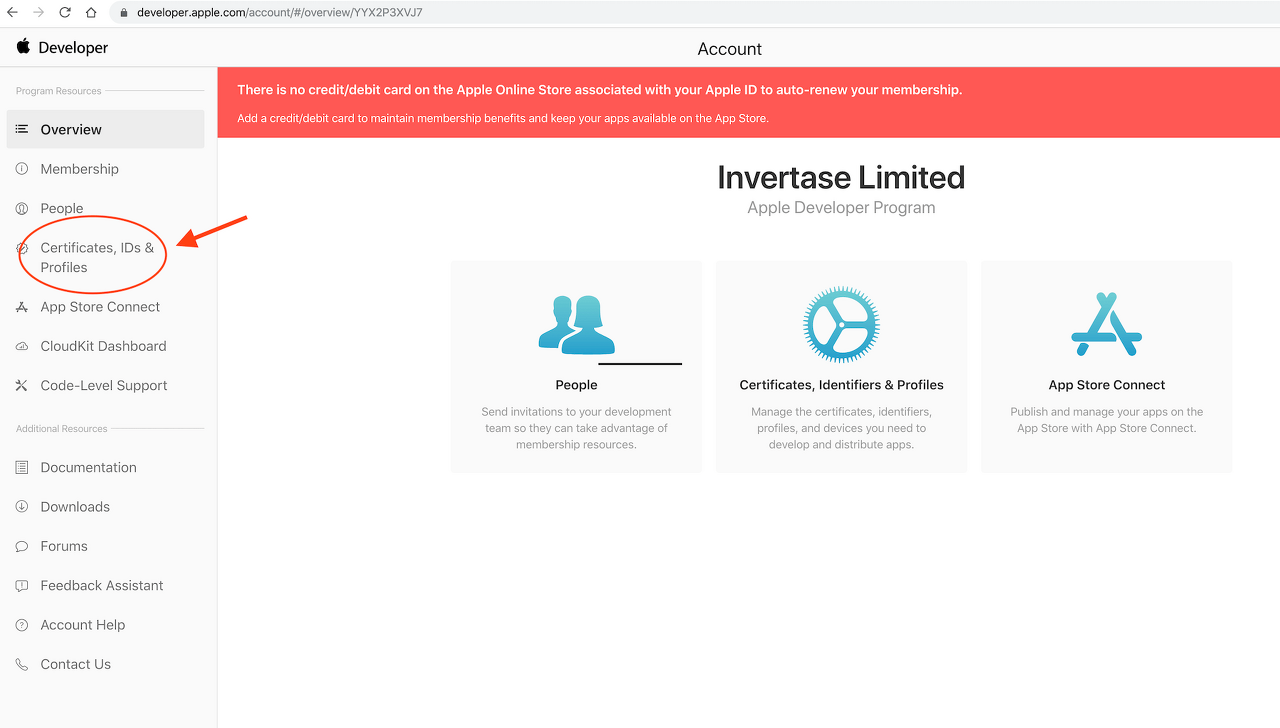Click the Downloads arrow icon

pos(22,507)
